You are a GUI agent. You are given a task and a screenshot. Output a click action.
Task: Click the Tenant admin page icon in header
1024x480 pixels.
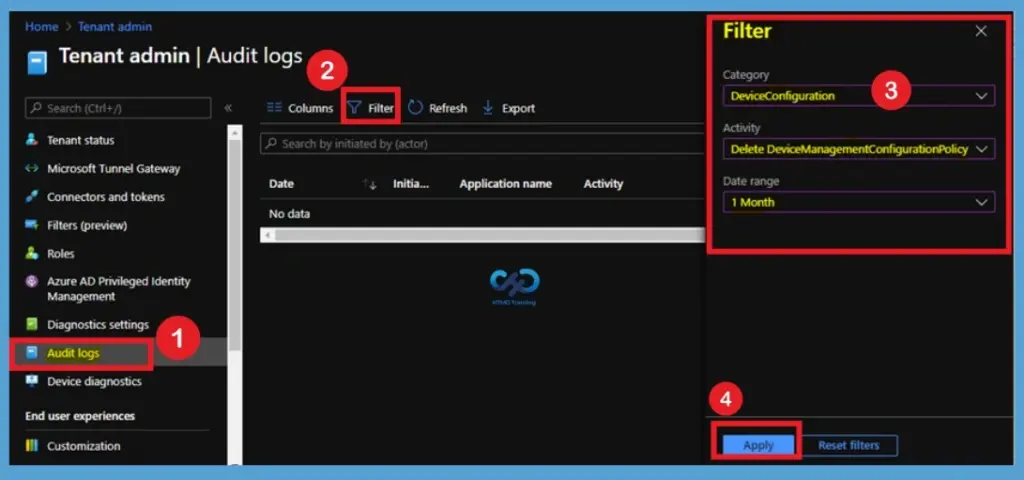(37, 63)
